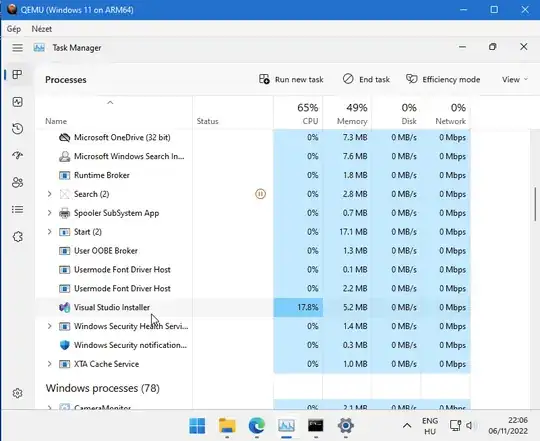Click the Efficiency mode leaf icon
The width and height of the screenshot is (540, 441).
(x=412, y=79)
